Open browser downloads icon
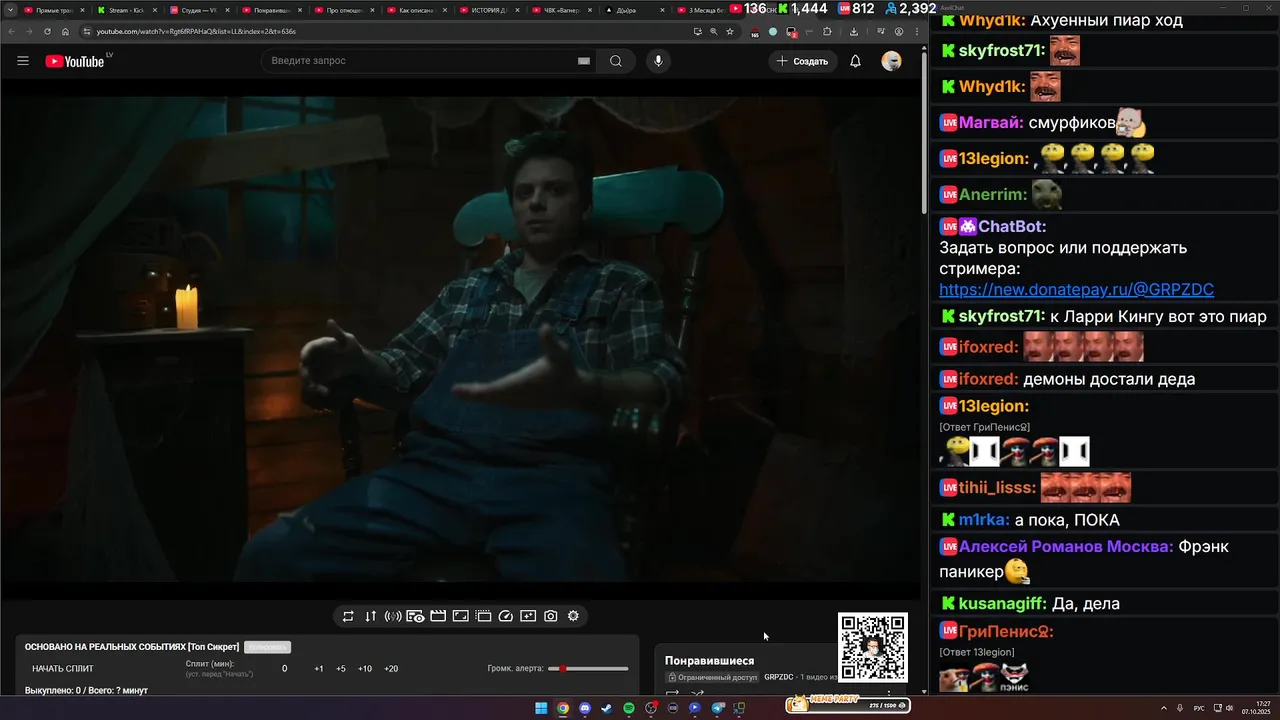1280x720 pixels. [x=855, y=31]
